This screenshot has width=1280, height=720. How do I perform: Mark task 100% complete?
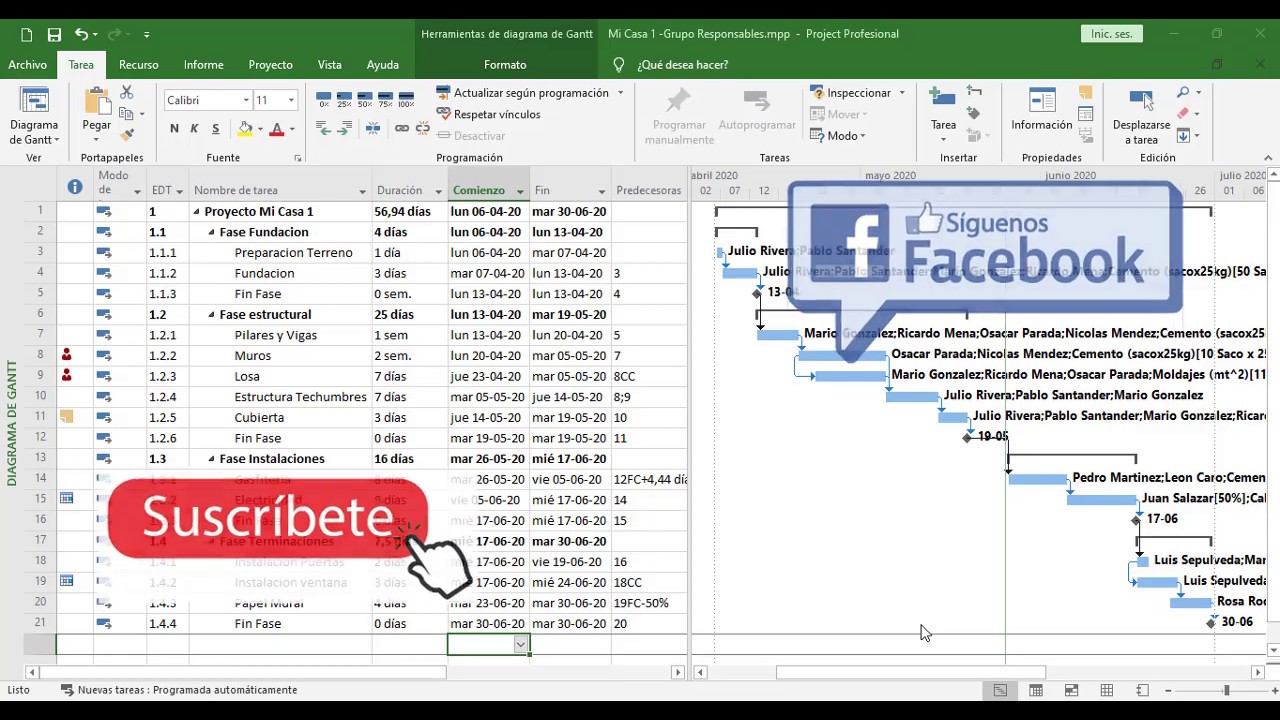click(x=406, y=100)
